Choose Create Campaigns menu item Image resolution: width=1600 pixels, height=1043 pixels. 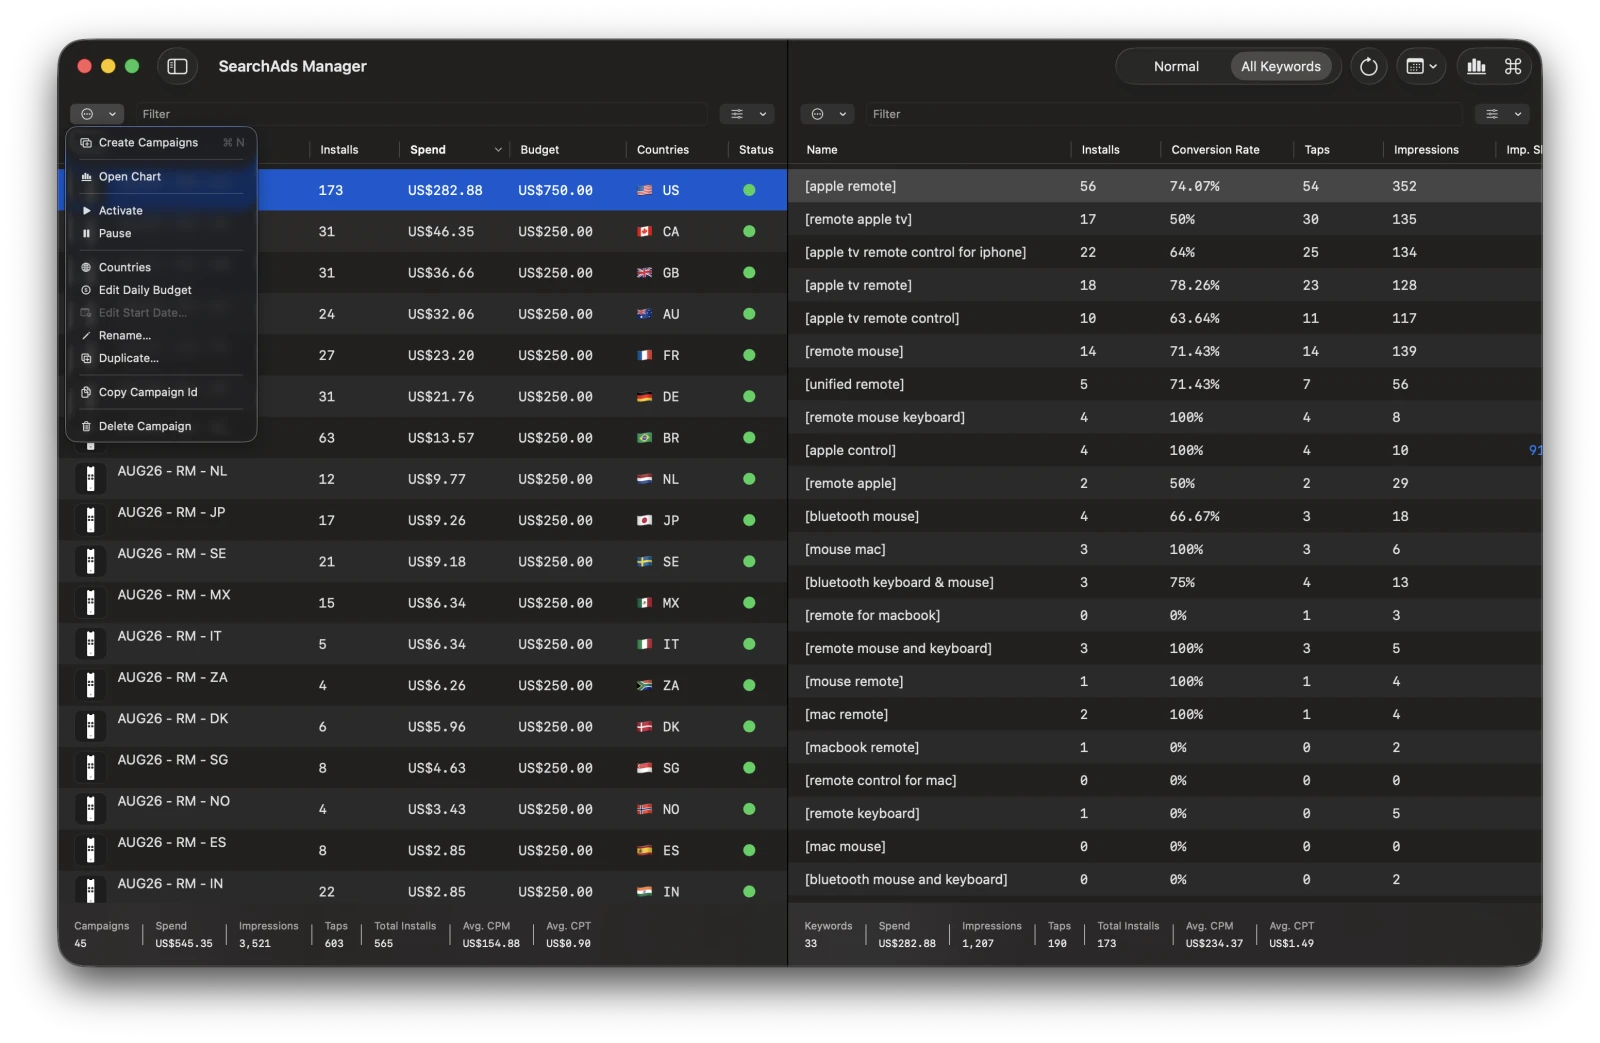coord(161,143)
